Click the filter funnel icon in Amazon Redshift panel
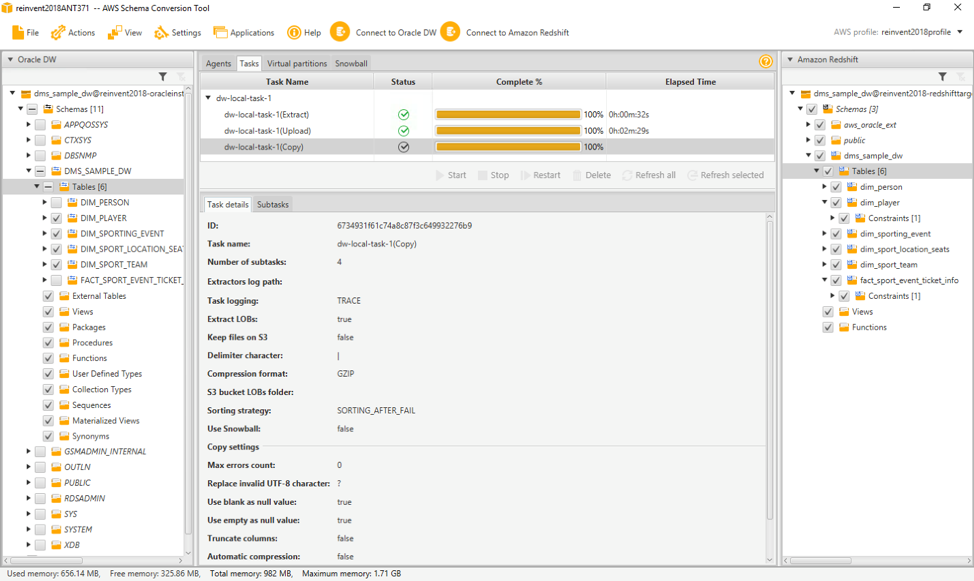Screen dimensions: 974x581 click(x=942, y=76)
